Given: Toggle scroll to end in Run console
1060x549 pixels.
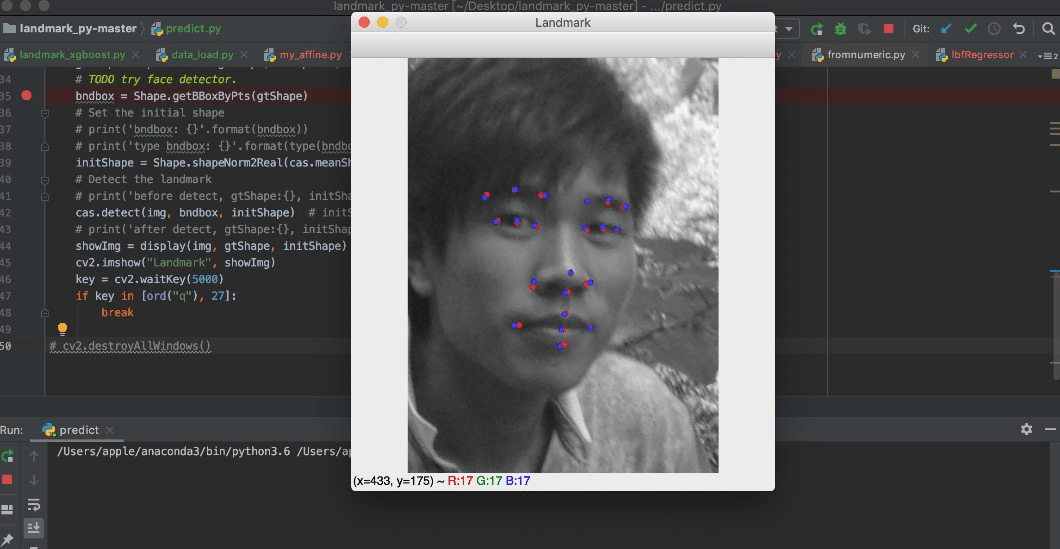Looking at the screenshot, I should [33, 527].
